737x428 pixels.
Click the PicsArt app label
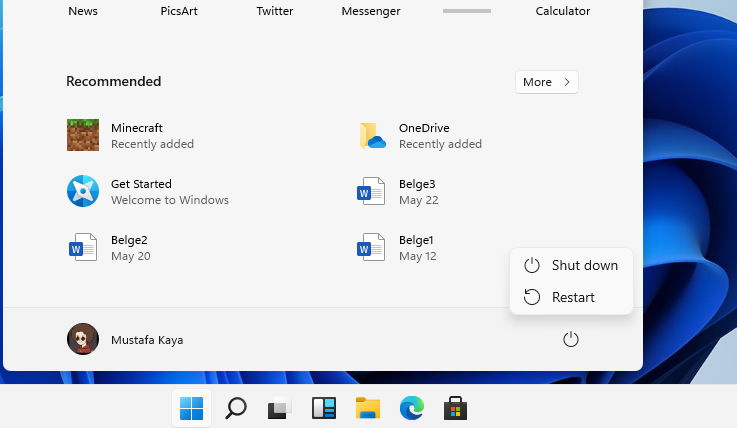[179, 11]
